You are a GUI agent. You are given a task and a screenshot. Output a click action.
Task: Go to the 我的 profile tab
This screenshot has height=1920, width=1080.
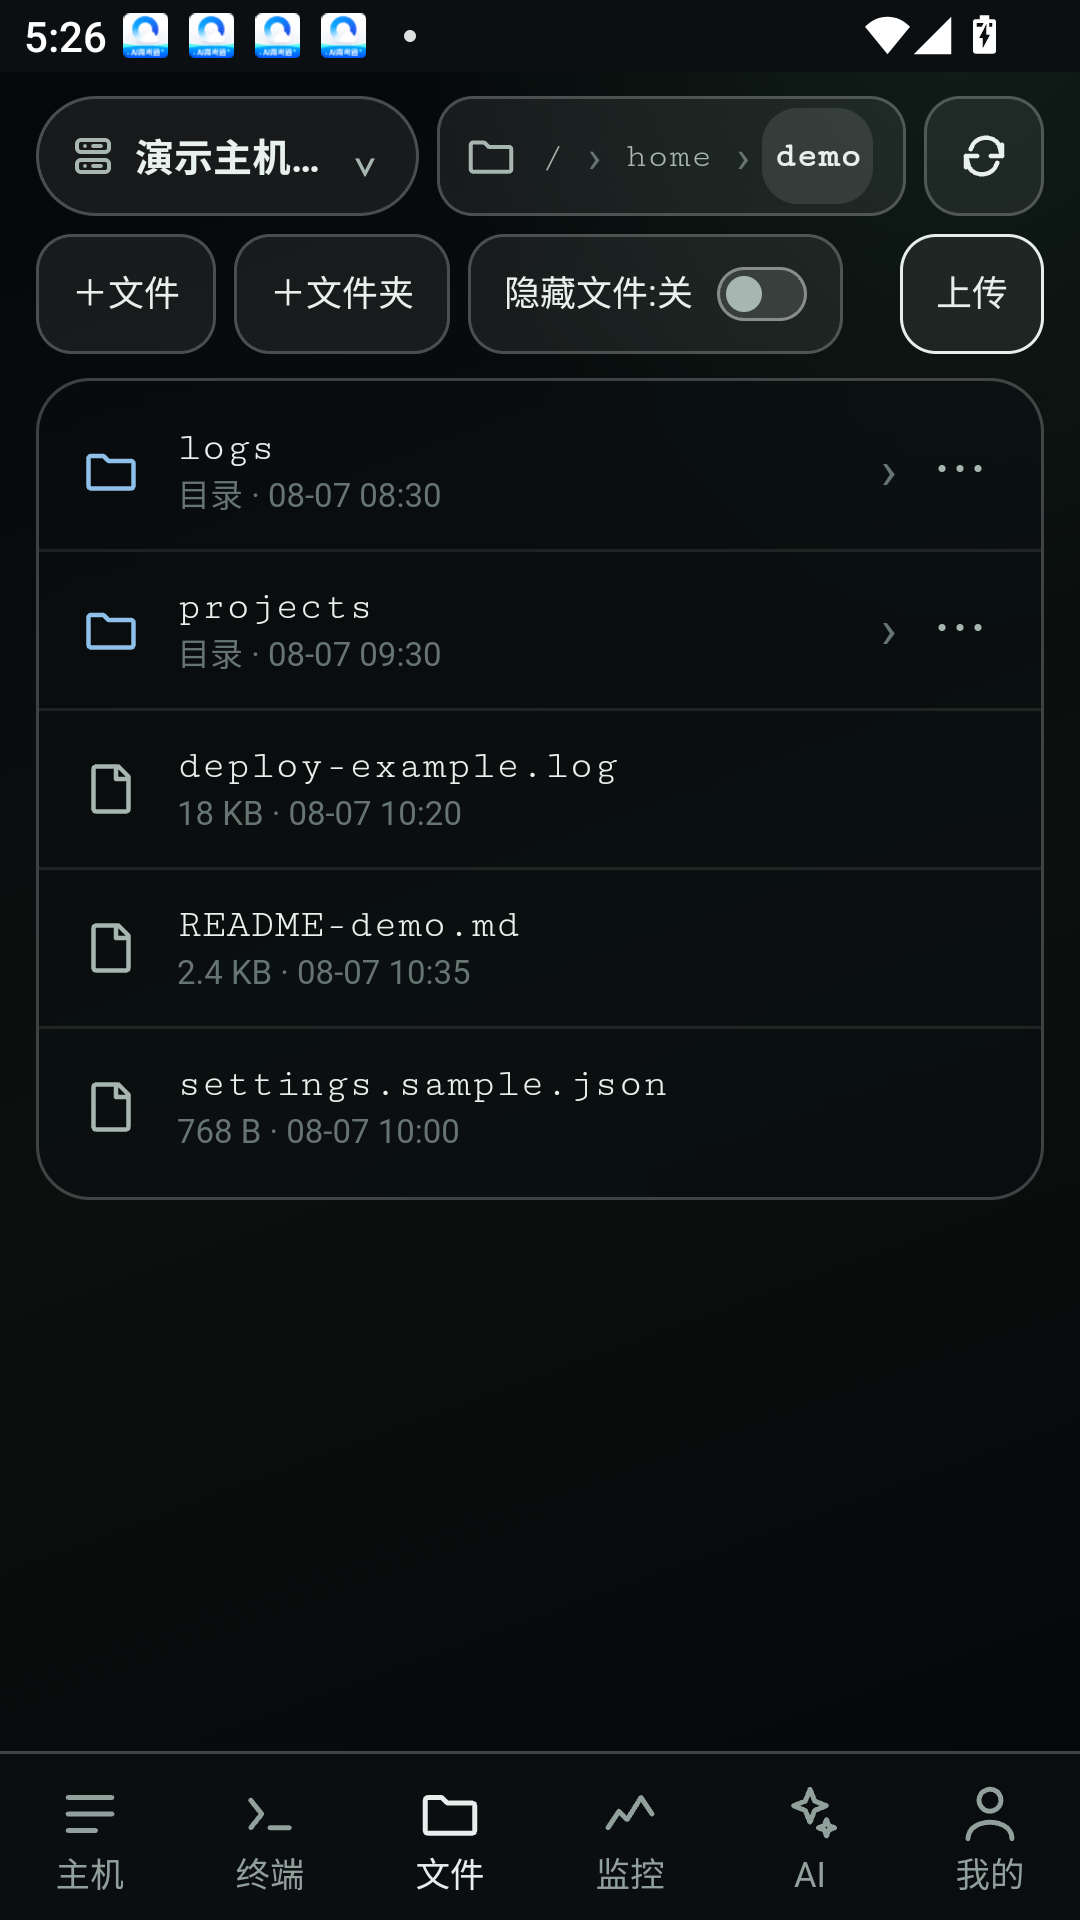point(990,1838)
